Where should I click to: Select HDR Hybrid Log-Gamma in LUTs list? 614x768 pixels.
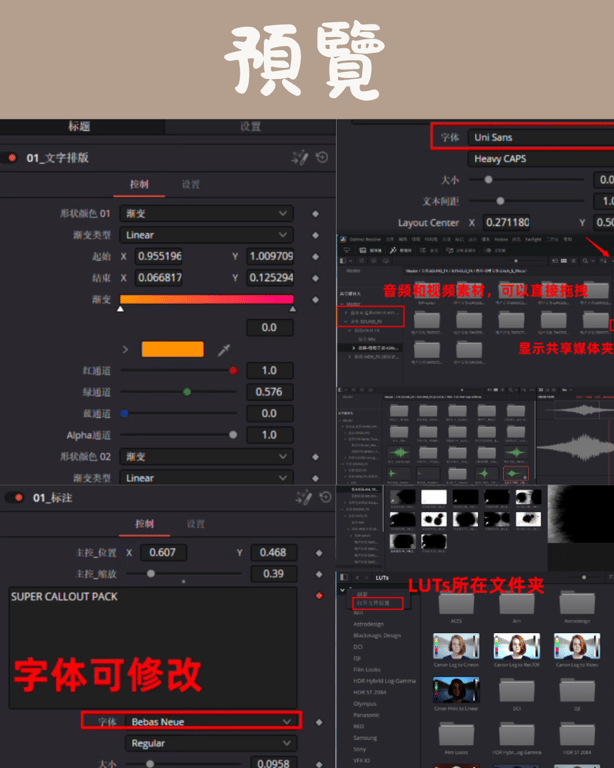(384, 681)
